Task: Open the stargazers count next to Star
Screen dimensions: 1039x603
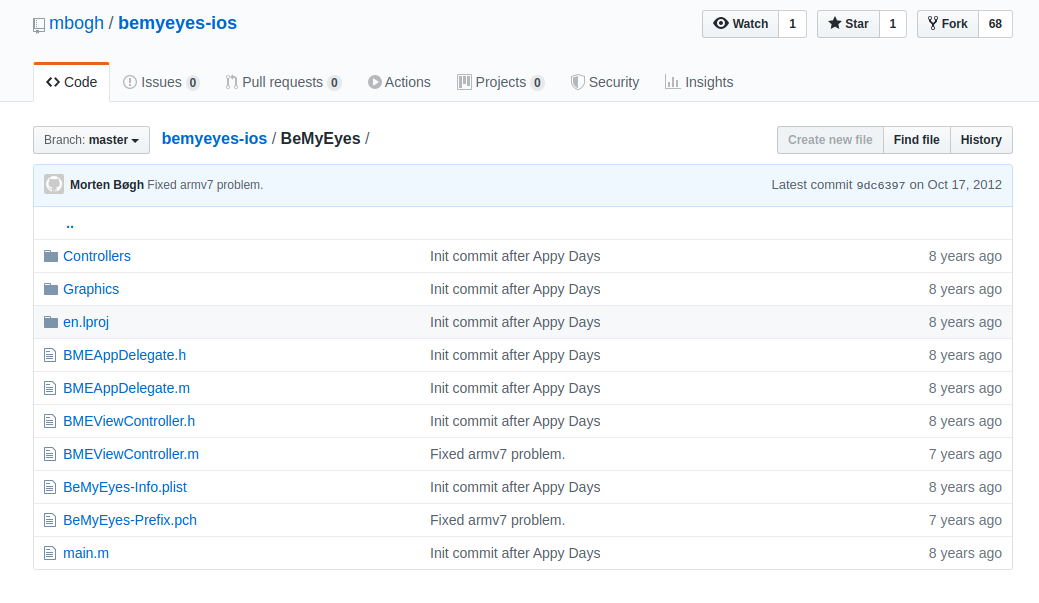Action: 893,24
